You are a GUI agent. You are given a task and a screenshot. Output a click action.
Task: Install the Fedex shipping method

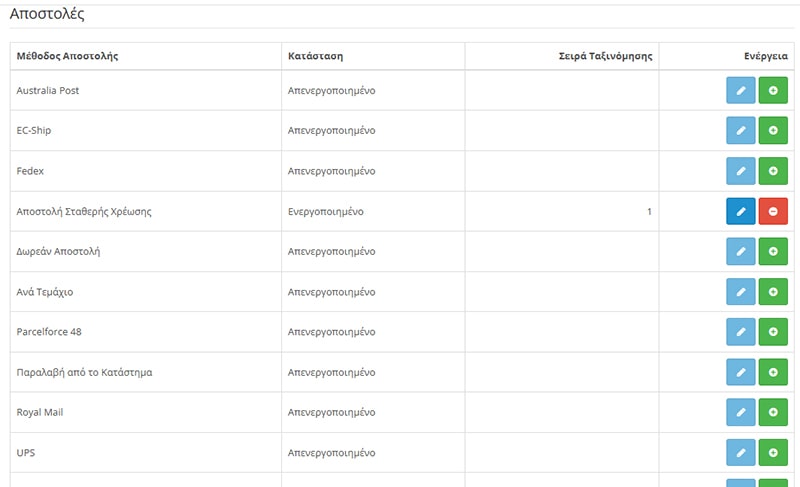[x=773, y=171]
